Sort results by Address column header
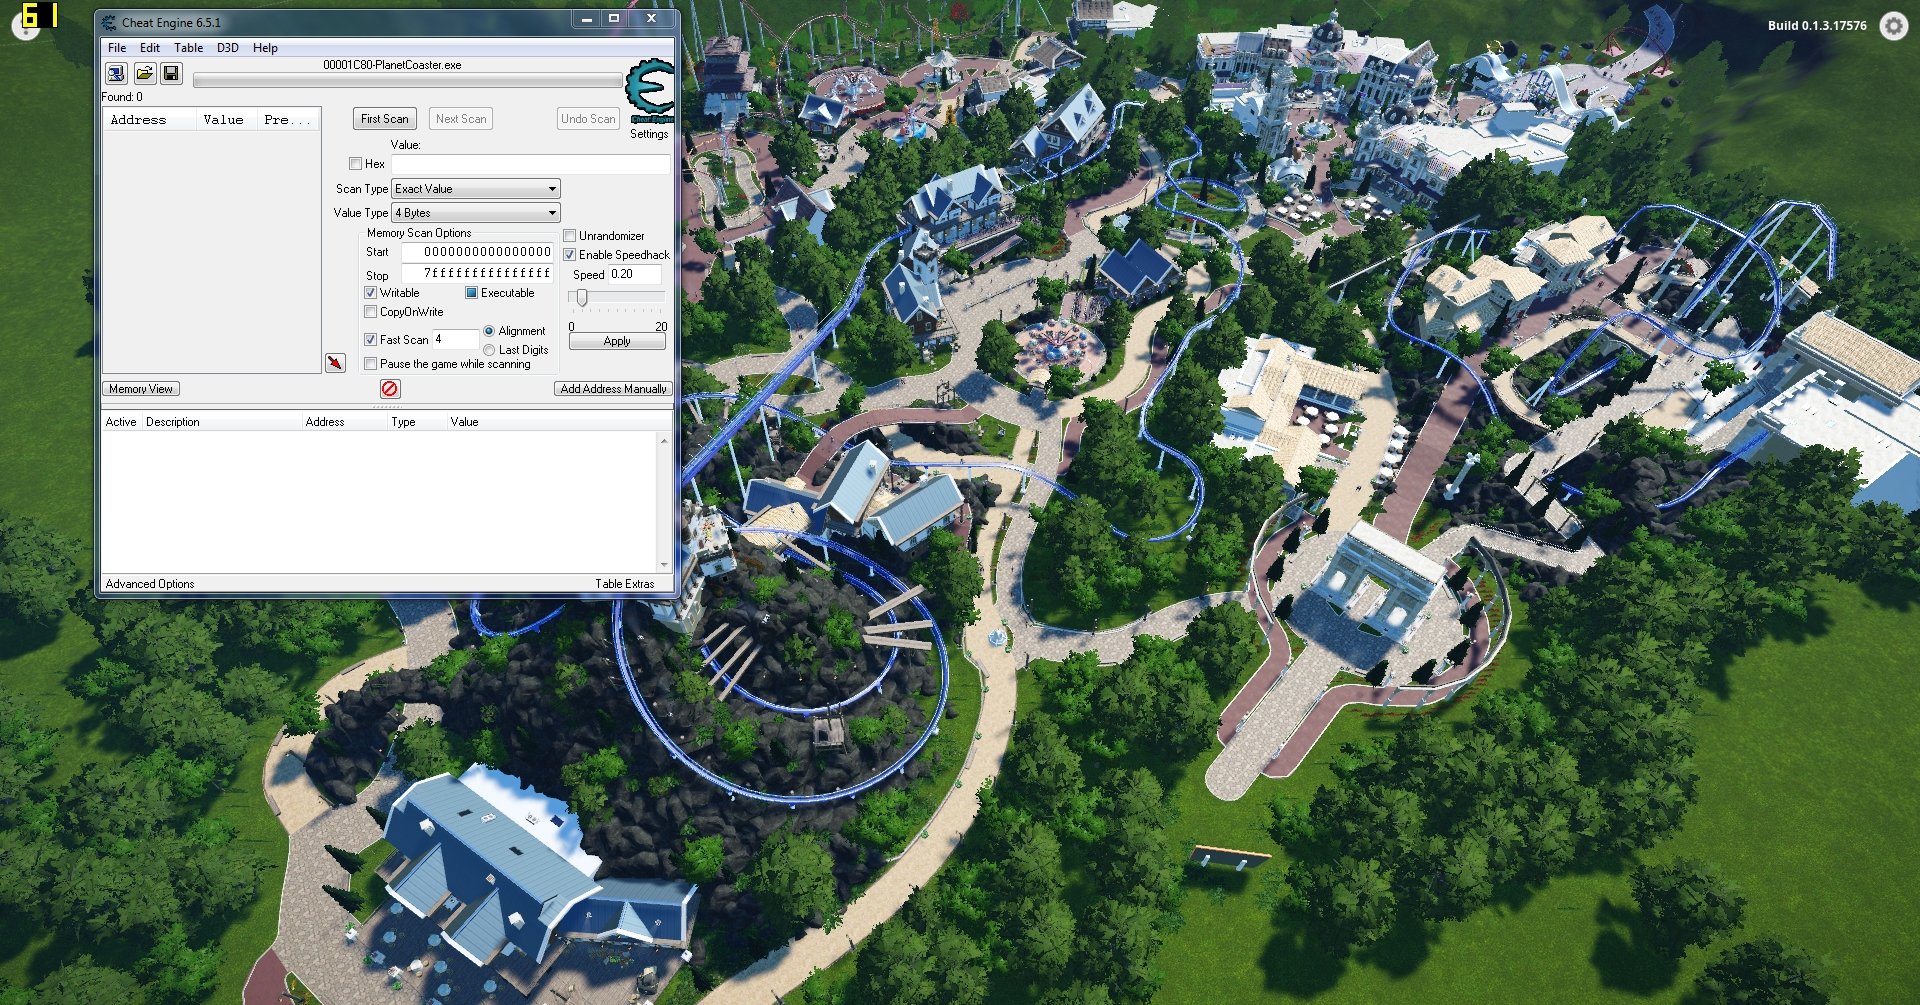This screenshot has width=1920, height=1005. pos(149,120)
